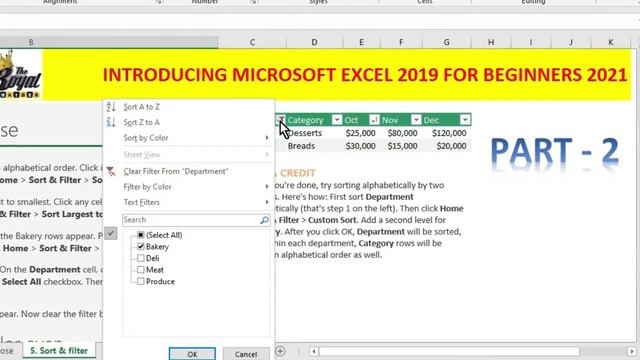This screenshot has width=640, height=360.
Task: Click the clear filter funnel icon
Action: [111, 171]
